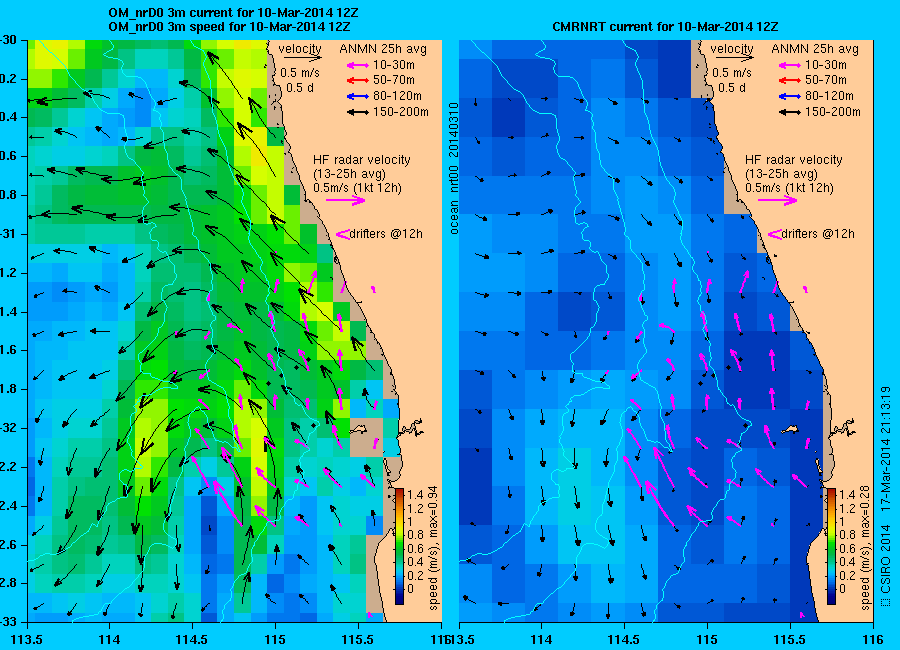Click the magenta HF radar arrow in CMRNRT panel
900x650 pixels.
(x=778, y=200)
